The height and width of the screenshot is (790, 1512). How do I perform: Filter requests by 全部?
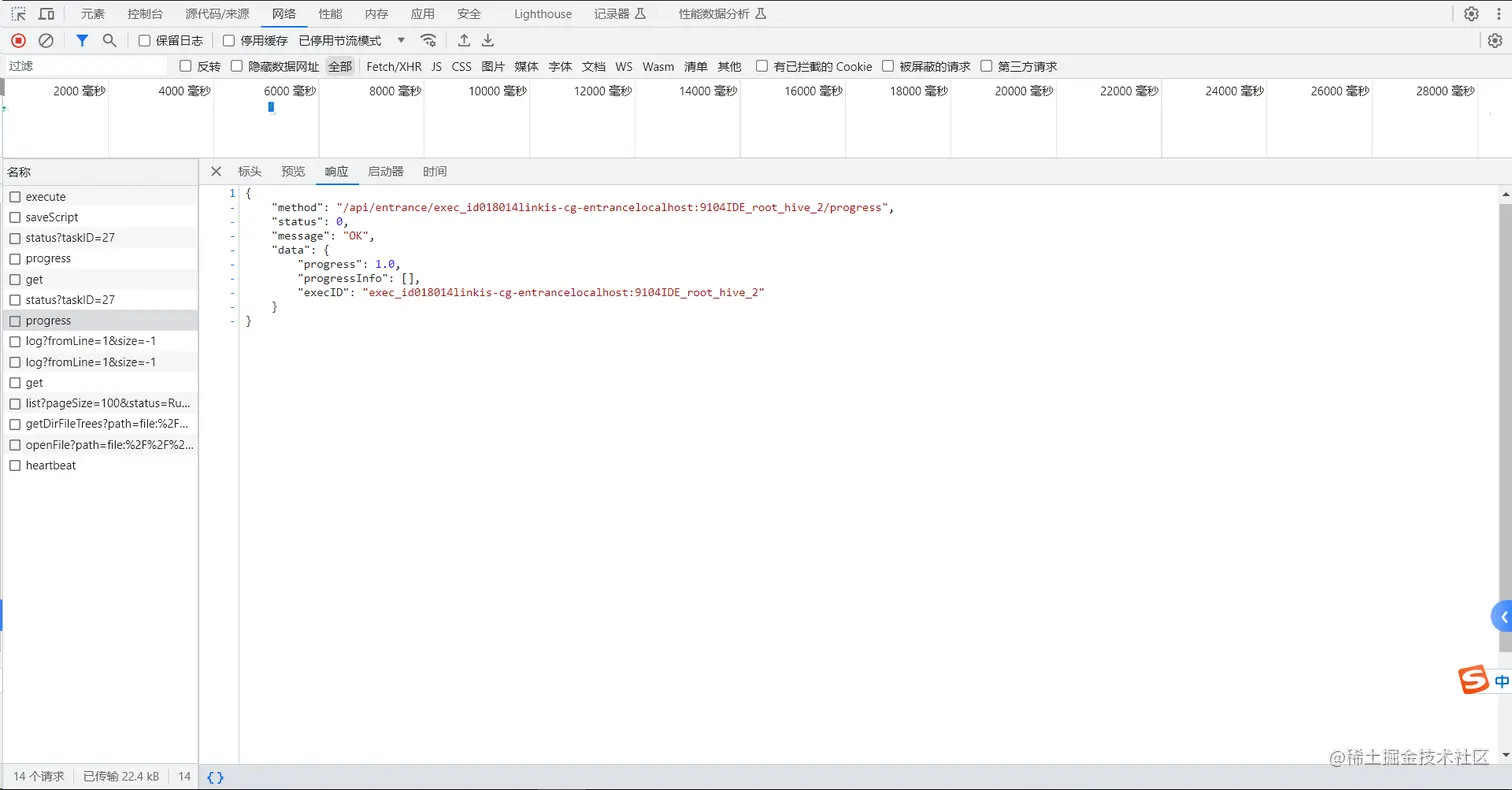pyautogui.click(x=340, y=67)
